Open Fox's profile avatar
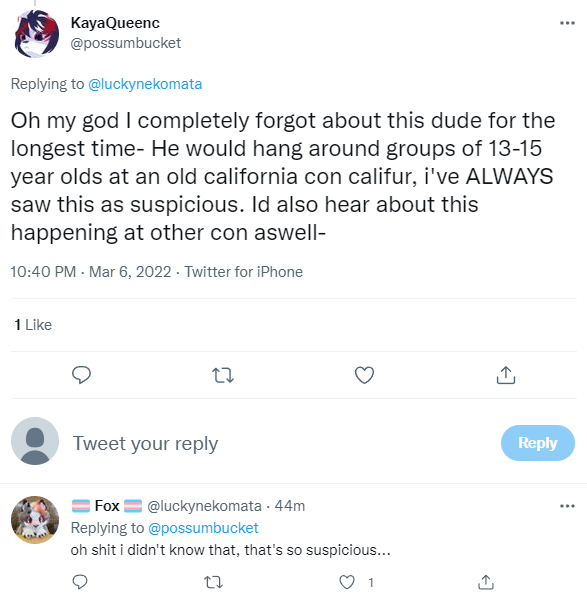587x601 pixels. pos(35,519)
